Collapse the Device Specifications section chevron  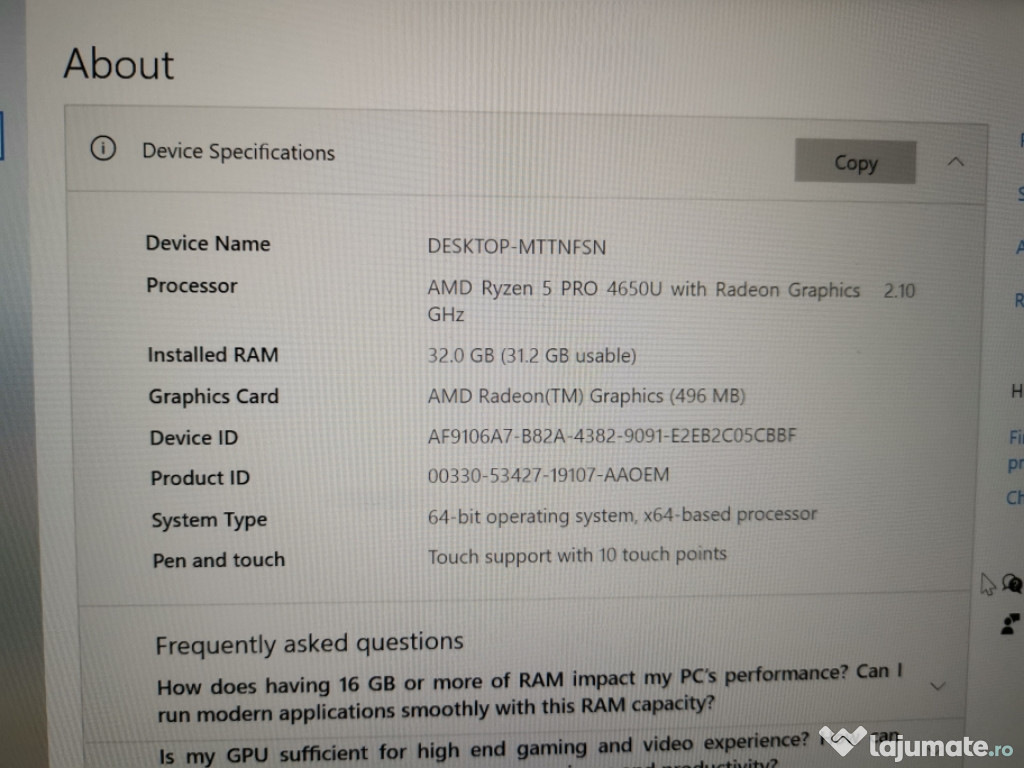click(x=955, y=161)
